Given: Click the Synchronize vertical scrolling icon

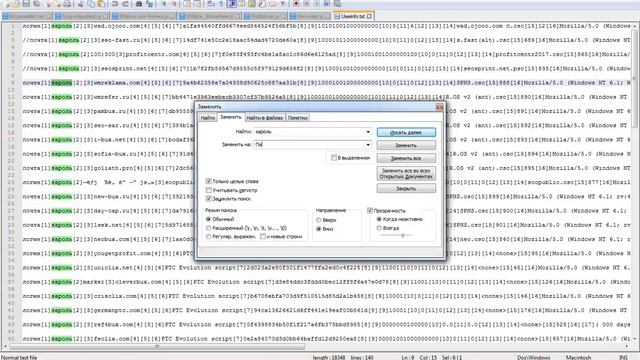Looking at the screenshot, I should 187,4.
